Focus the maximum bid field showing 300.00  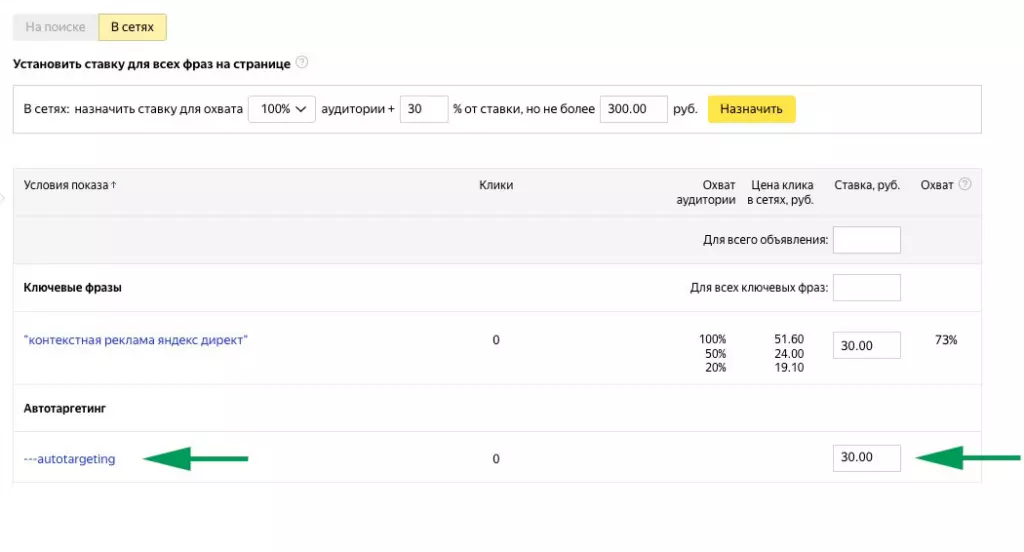coord(633,109)
